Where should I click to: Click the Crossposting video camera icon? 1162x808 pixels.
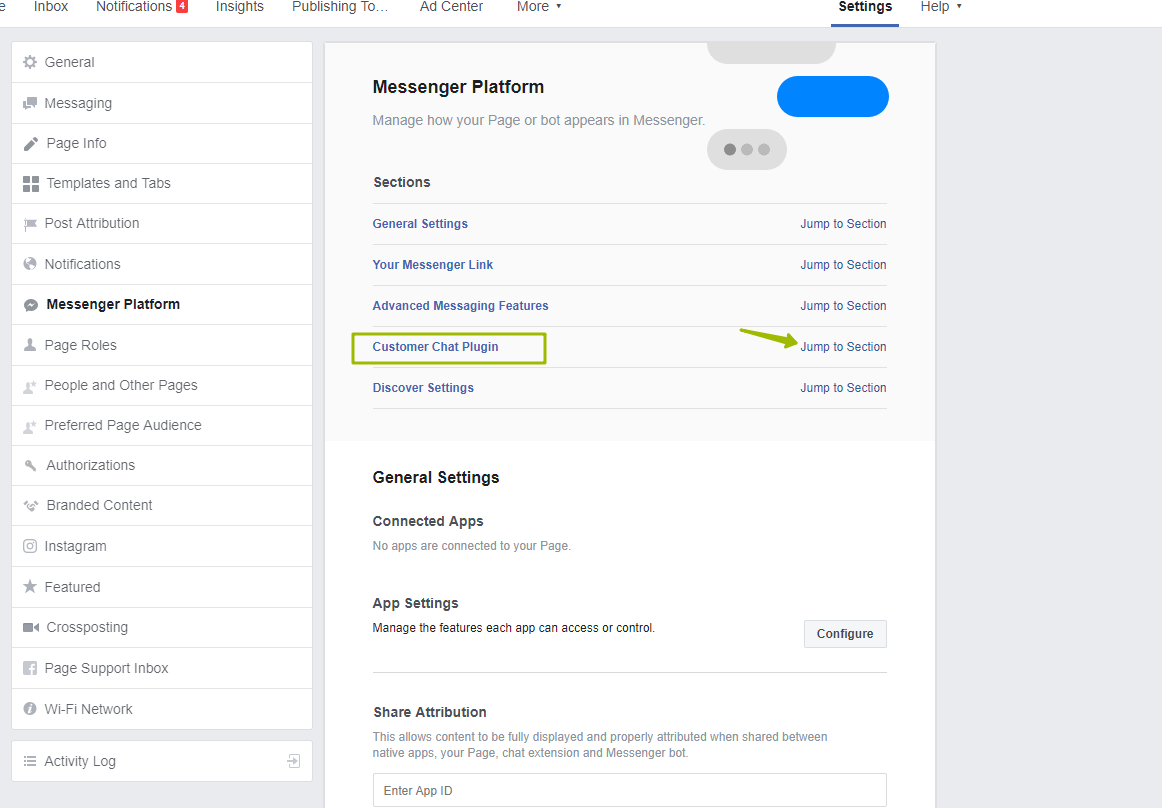click(30, 628)
